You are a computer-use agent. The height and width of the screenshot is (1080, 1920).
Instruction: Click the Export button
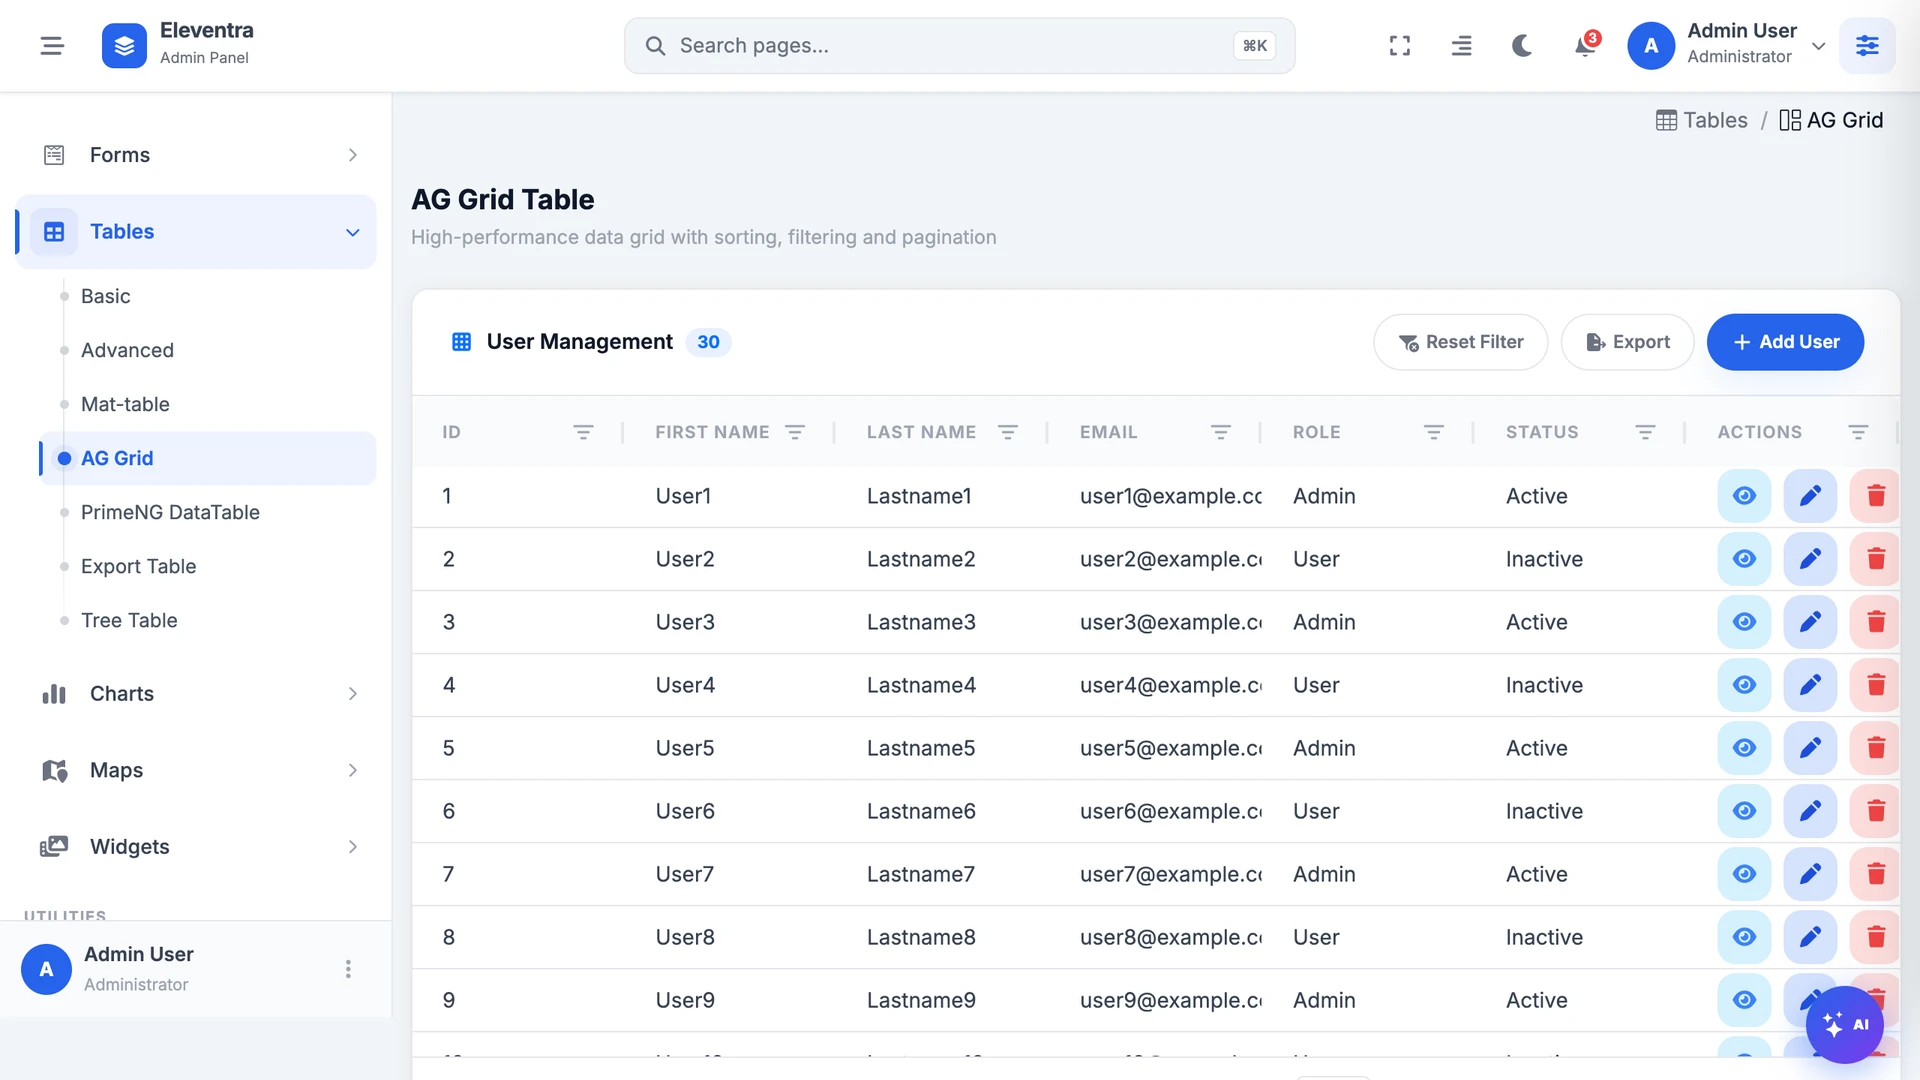click(1627, 342)
